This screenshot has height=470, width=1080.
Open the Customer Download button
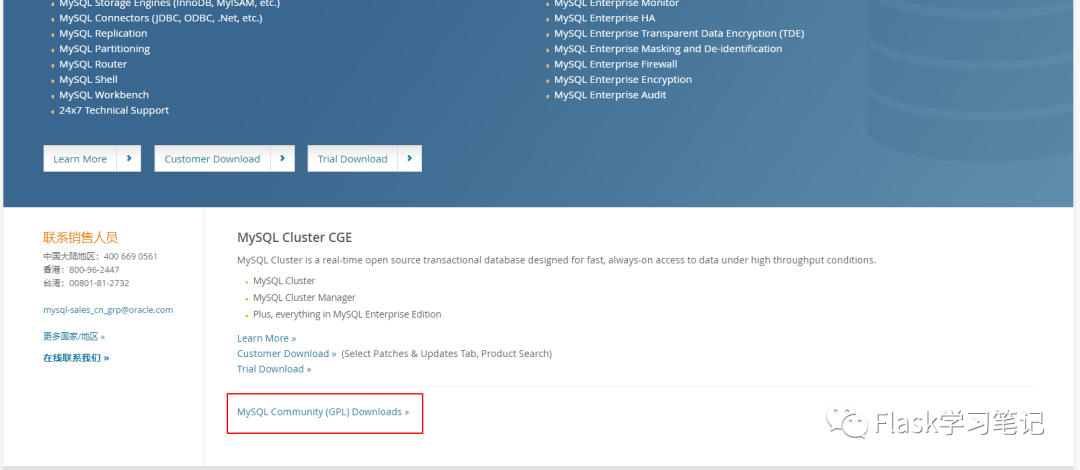pos(225,159)
